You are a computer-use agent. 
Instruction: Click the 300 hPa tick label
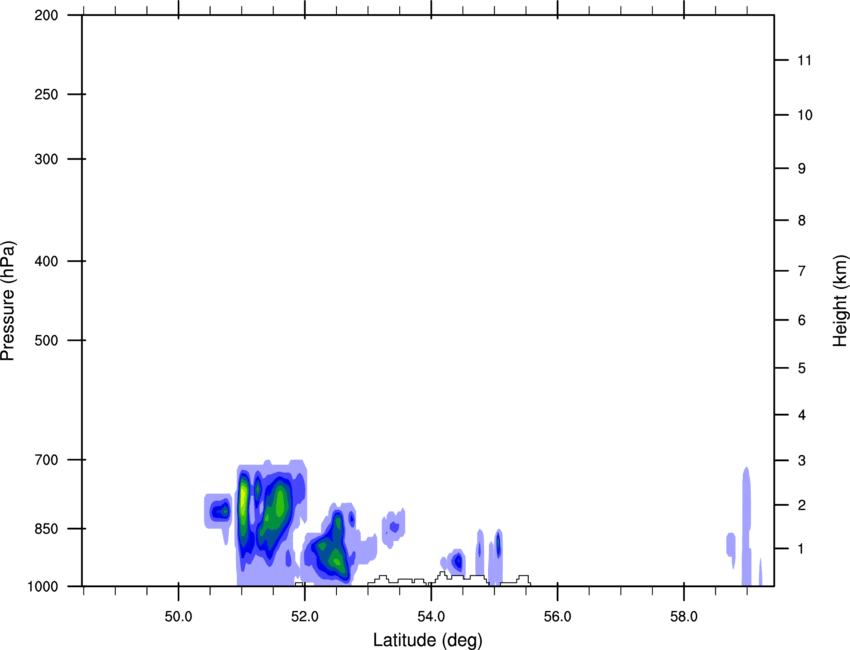(46, 160)
